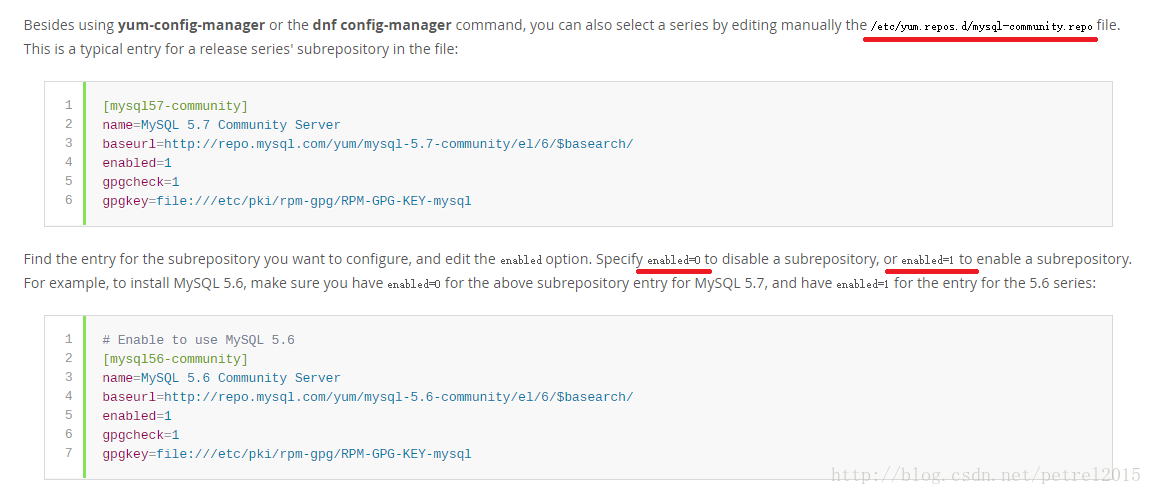This screenshot has width=1152, height=495.
Task: Click the MySQL 5.7 baseurl link
Action: [398, 144]
